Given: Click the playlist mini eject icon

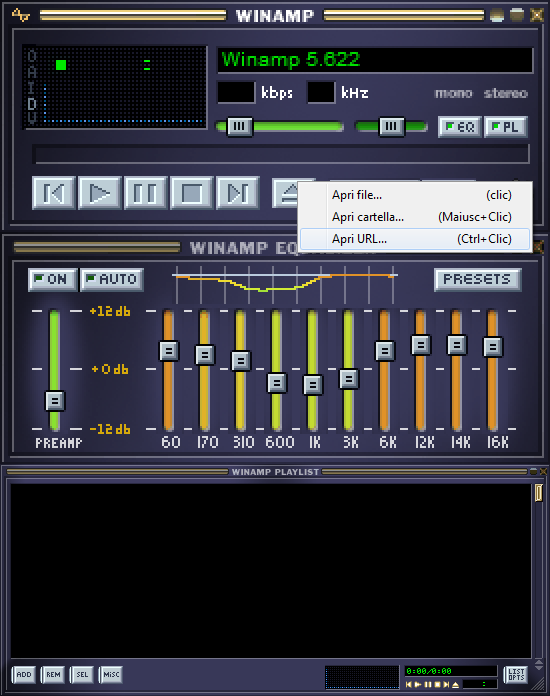Looking at the screenshot, I should [455, 684].
